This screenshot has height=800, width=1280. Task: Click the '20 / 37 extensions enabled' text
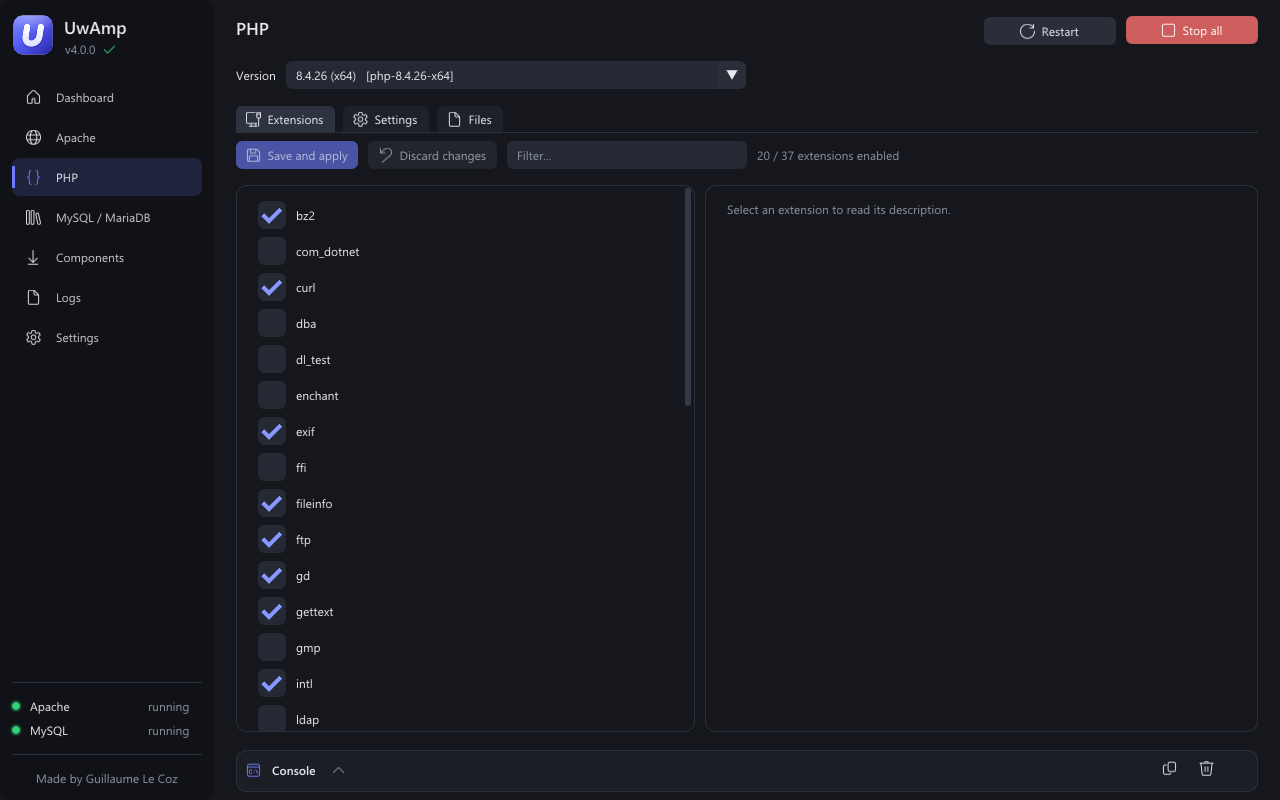coord(828,156)
